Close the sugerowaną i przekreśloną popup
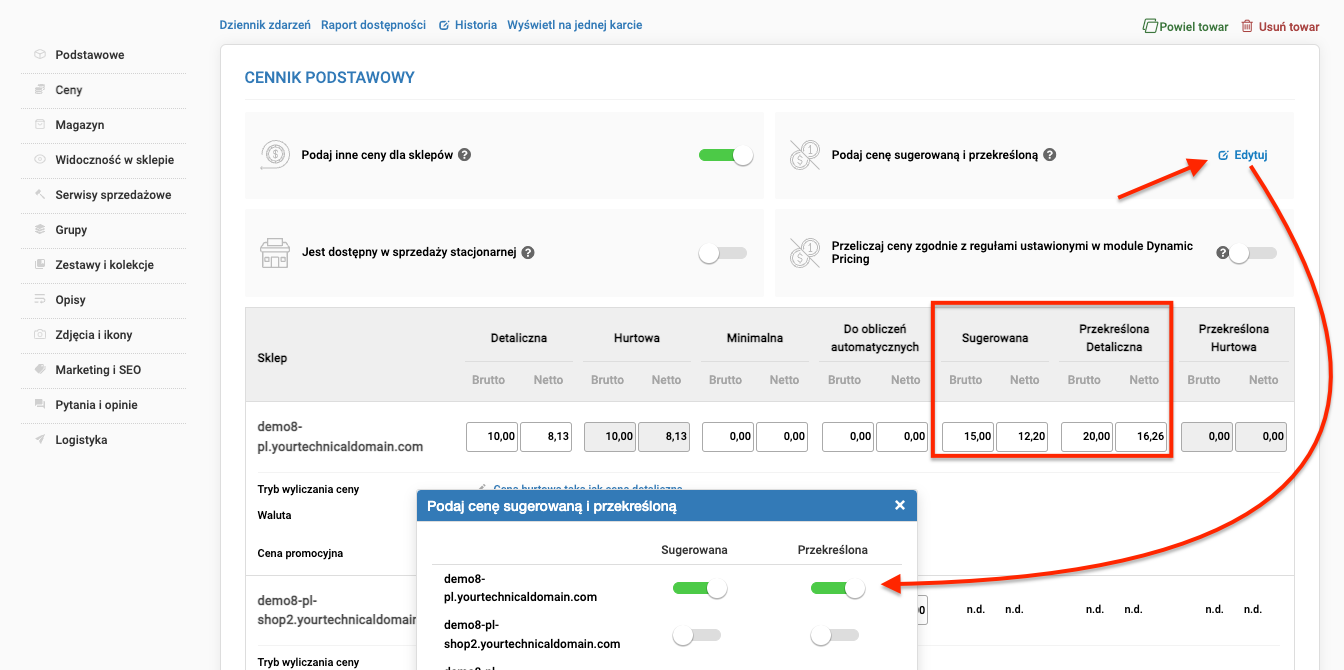1344x670 pixels. 900,506
